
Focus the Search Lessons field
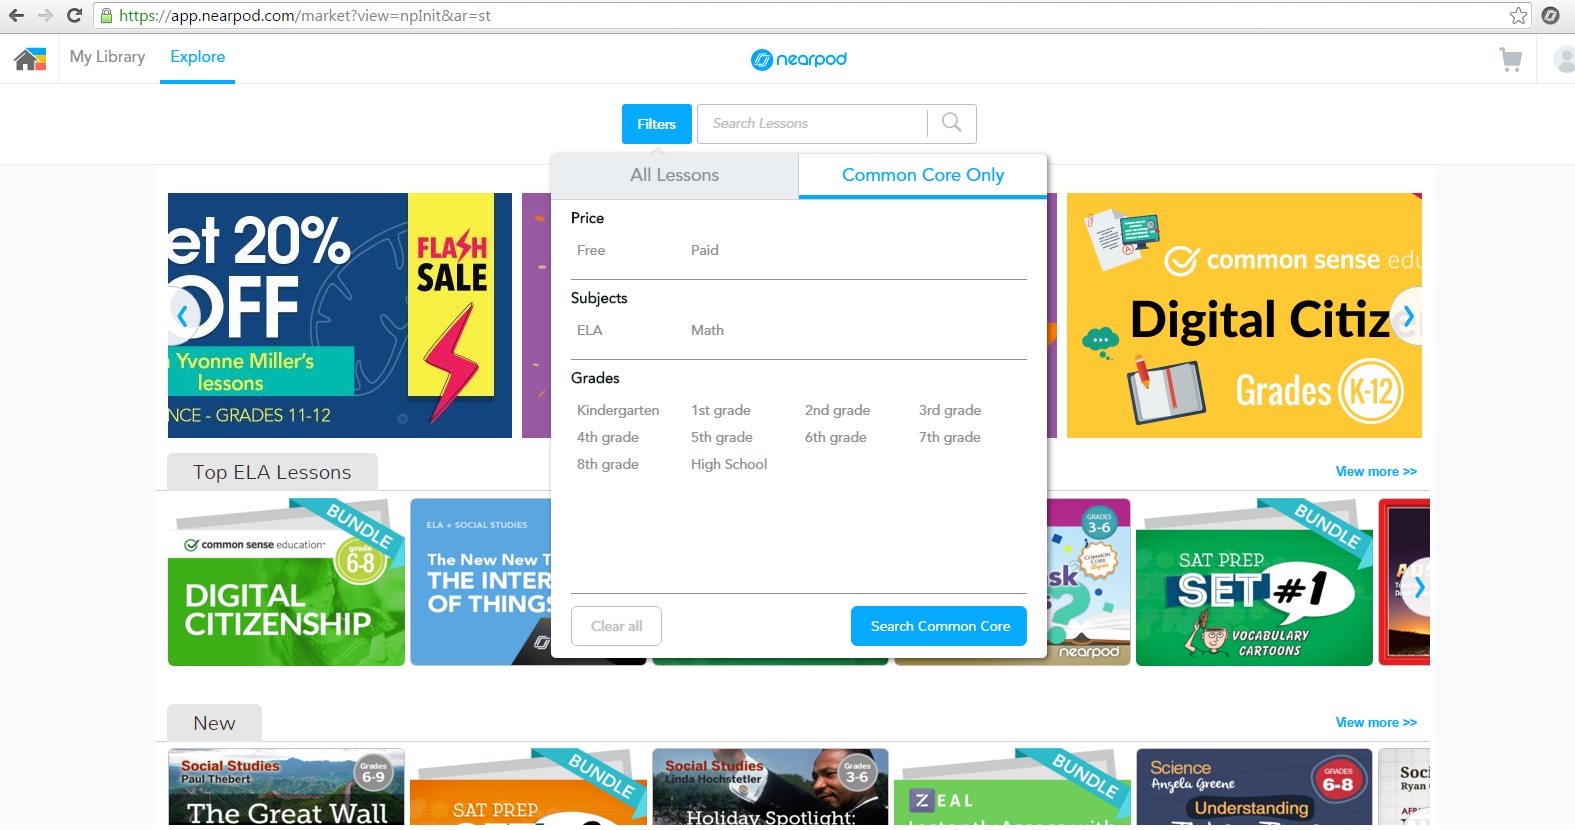[812, 123]
